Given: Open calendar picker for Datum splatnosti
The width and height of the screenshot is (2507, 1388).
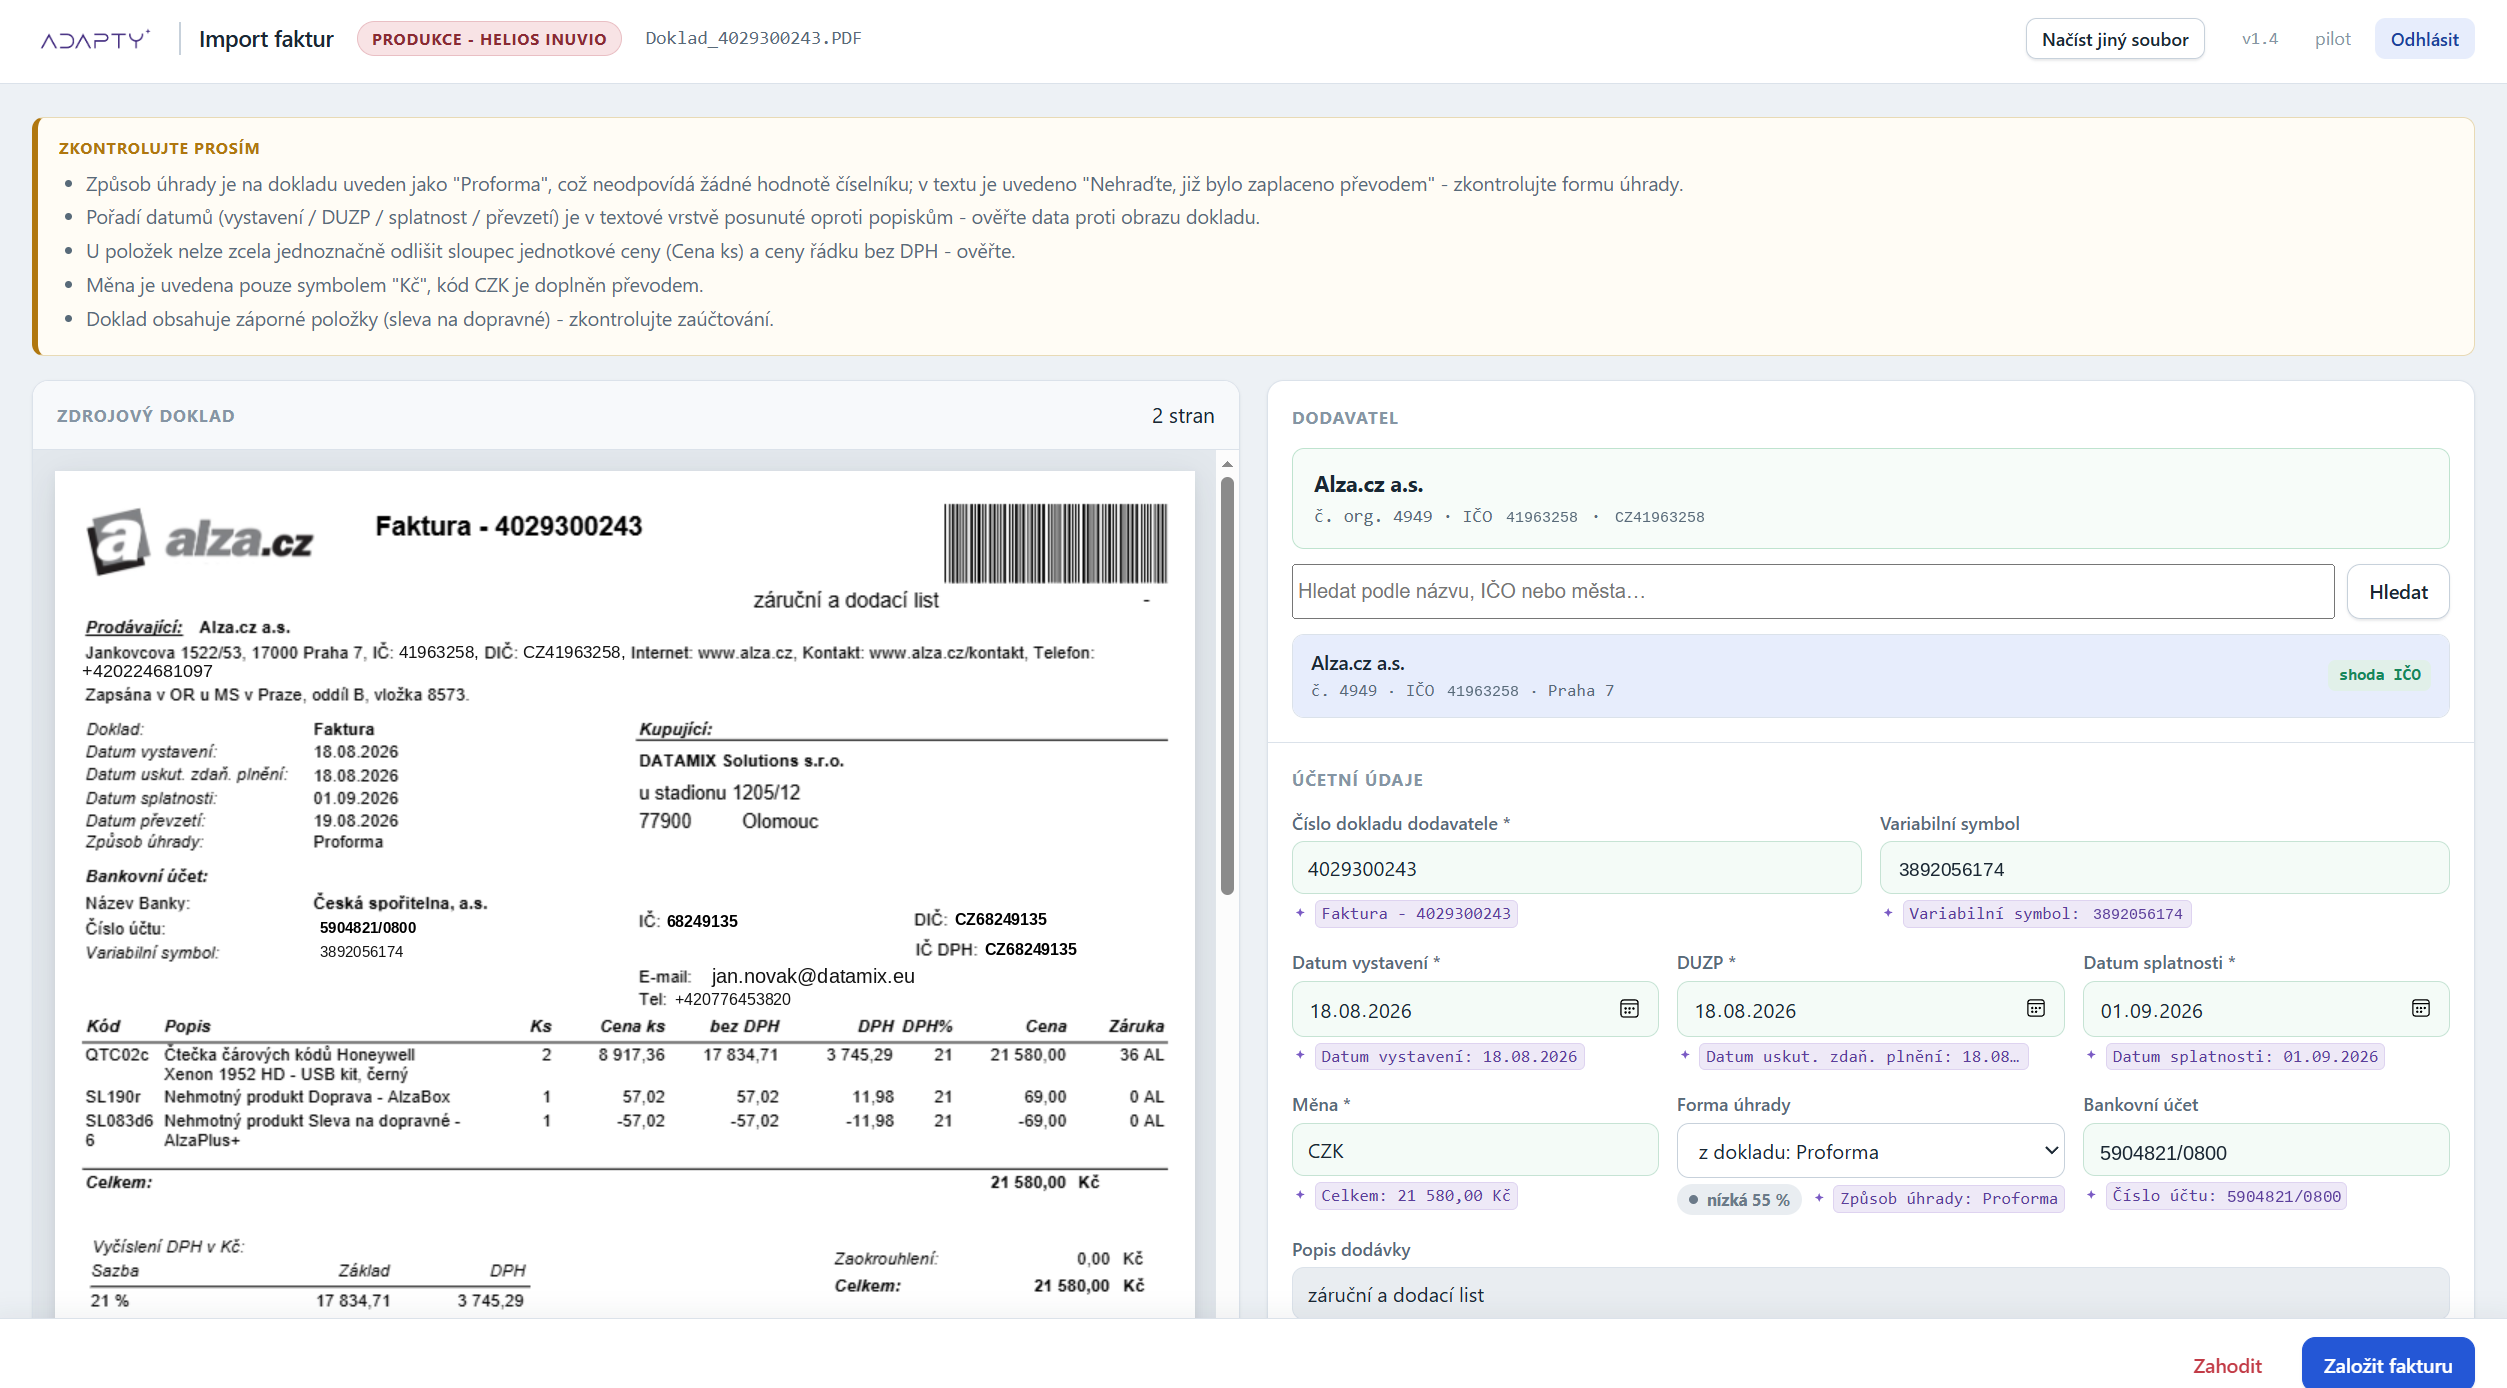Looking at the screenshot, I should [x=2420, y=1008].
